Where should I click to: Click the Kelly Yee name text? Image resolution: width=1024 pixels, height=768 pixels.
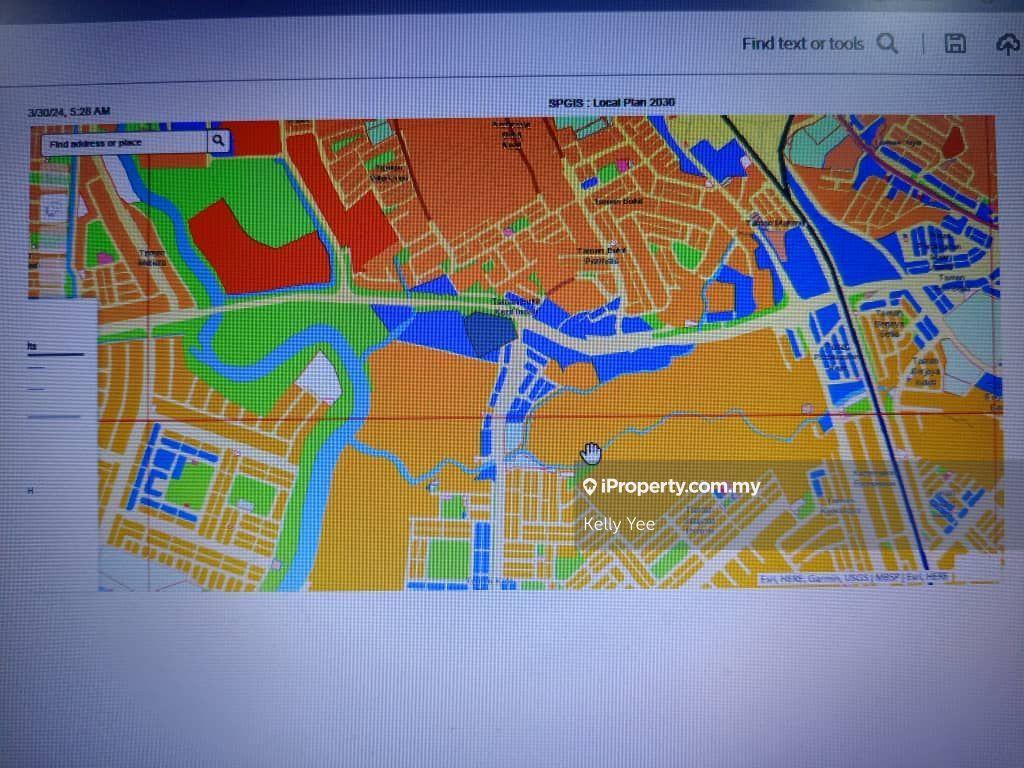[x=619, y=524]
